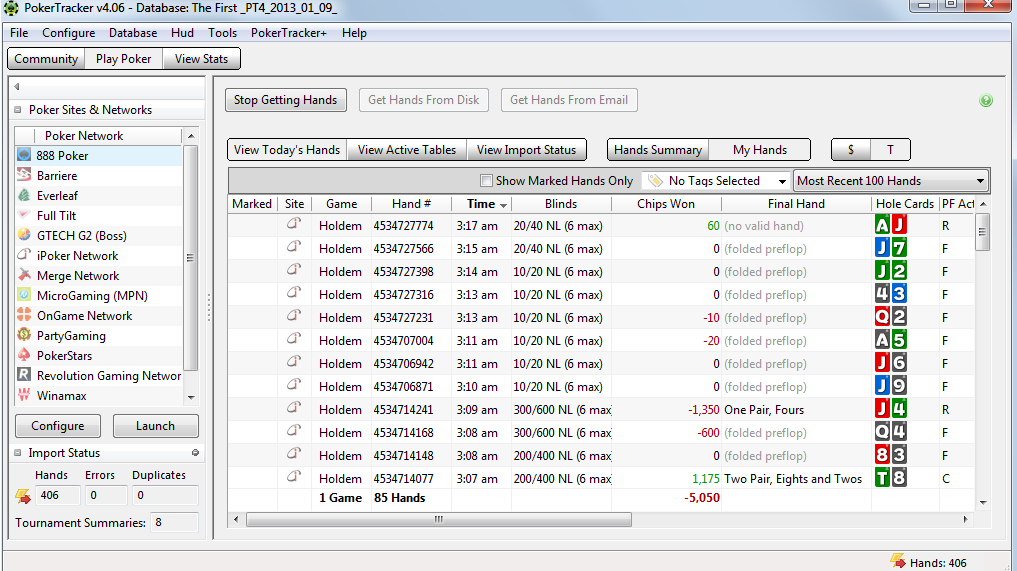The height and width of the screenshot is (571, 1017).
Task: Select the GTECH G2 (Boss) icon
Action: [24, 235]
